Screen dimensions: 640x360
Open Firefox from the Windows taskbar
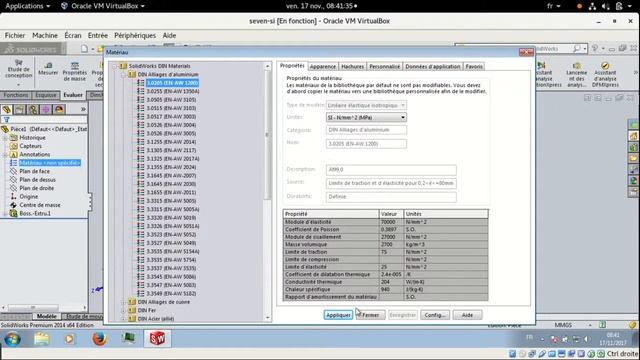(x=99, y=339)
